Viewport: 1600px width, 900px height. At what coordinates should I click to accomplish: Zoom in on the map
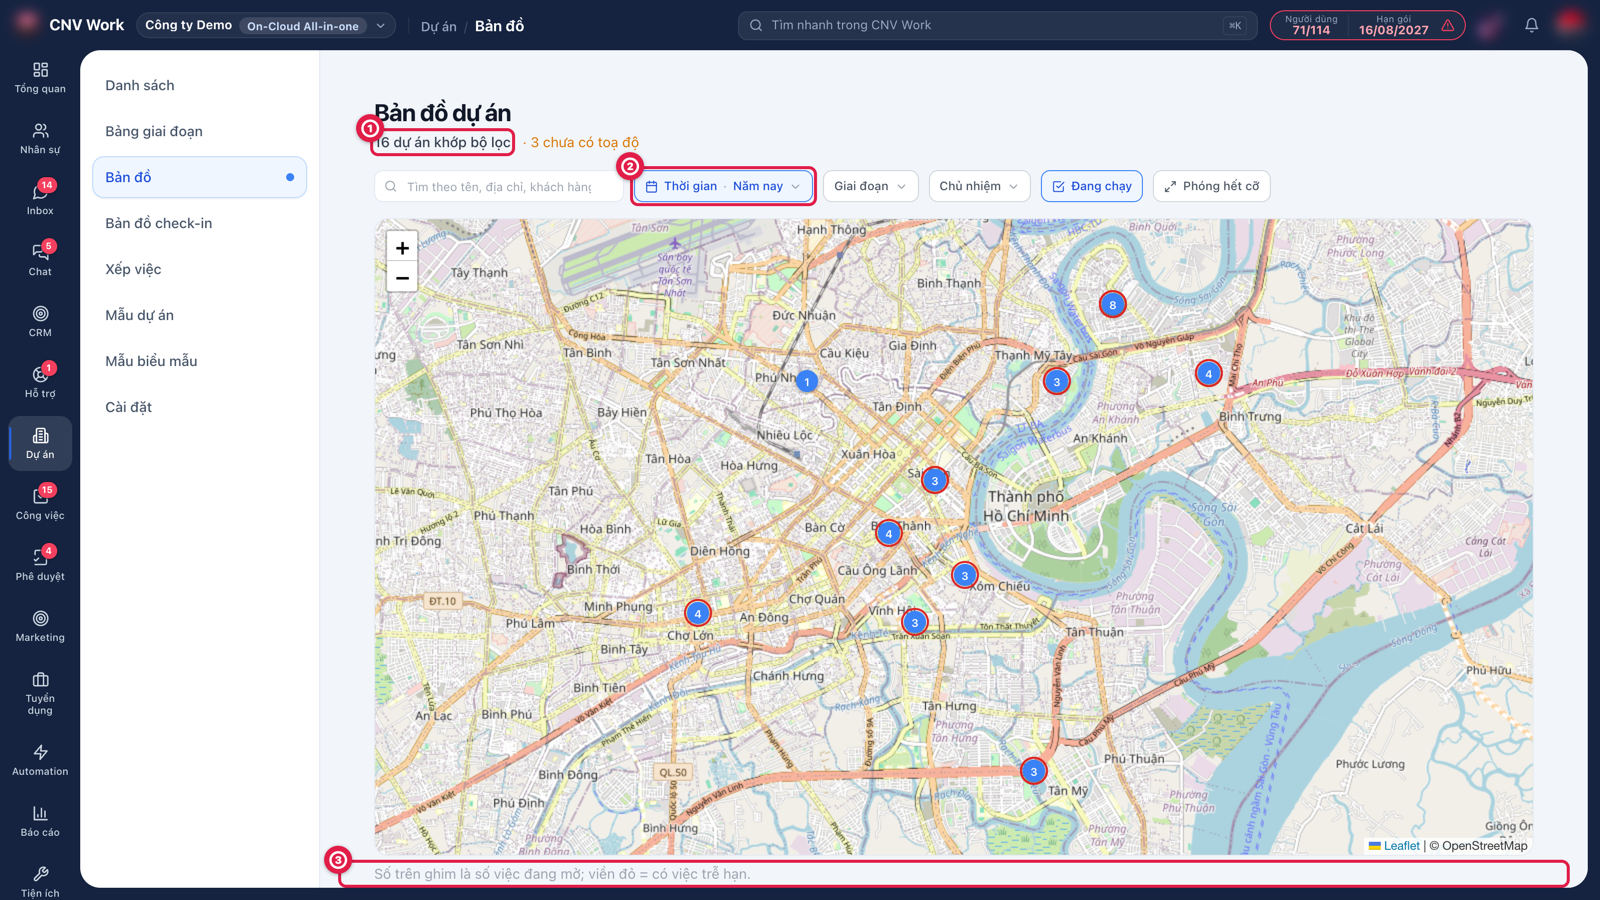(402, 248)
